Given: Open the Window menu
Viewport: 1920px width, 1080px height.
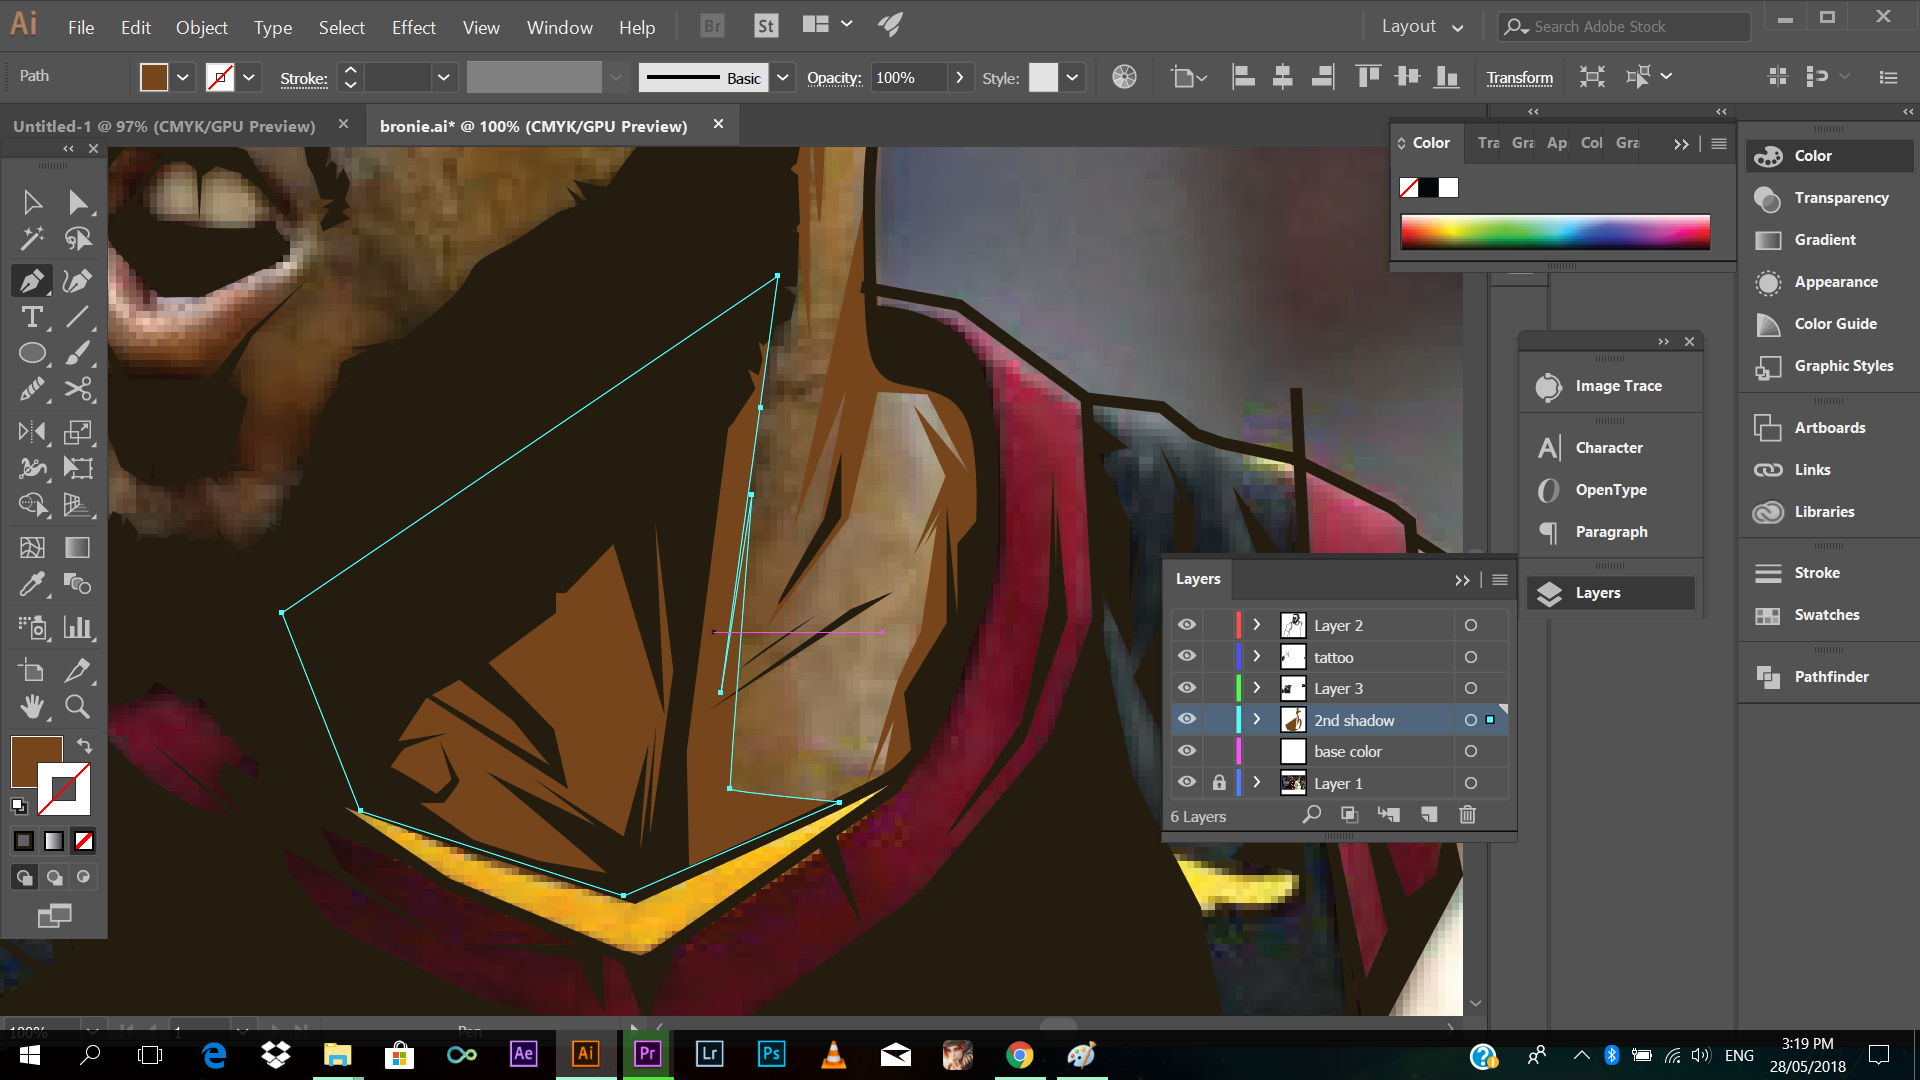Looking at the screenshot, I should coord(559,27).
